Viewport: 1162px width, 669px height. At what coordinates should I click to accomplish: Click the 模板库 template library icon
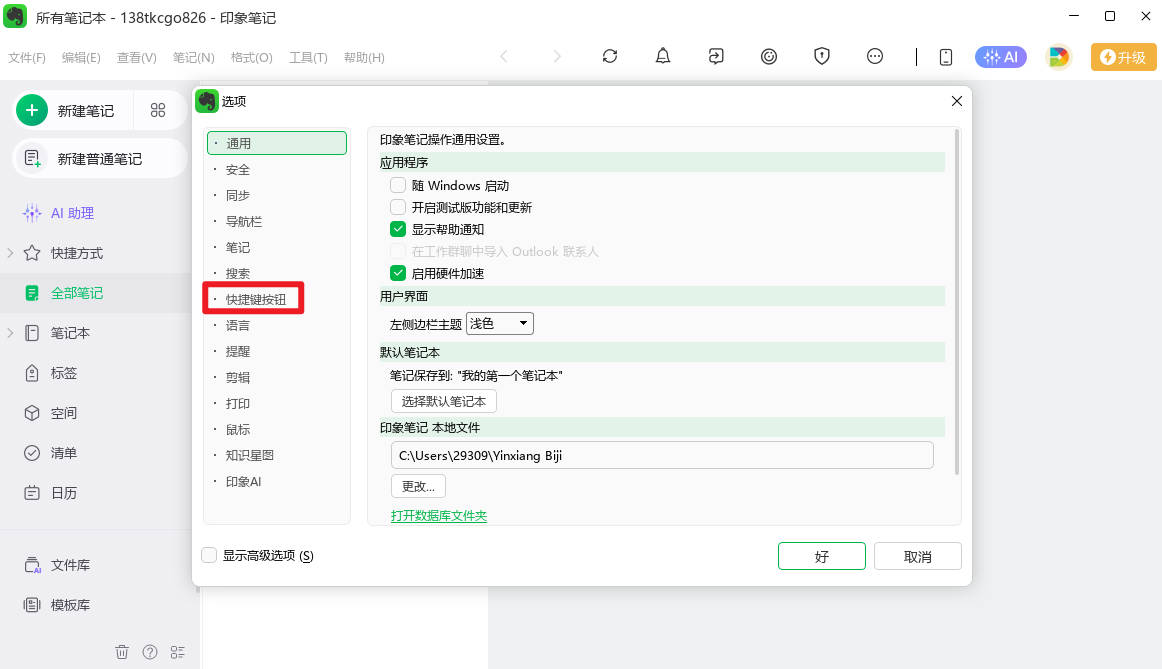[32, 605]
